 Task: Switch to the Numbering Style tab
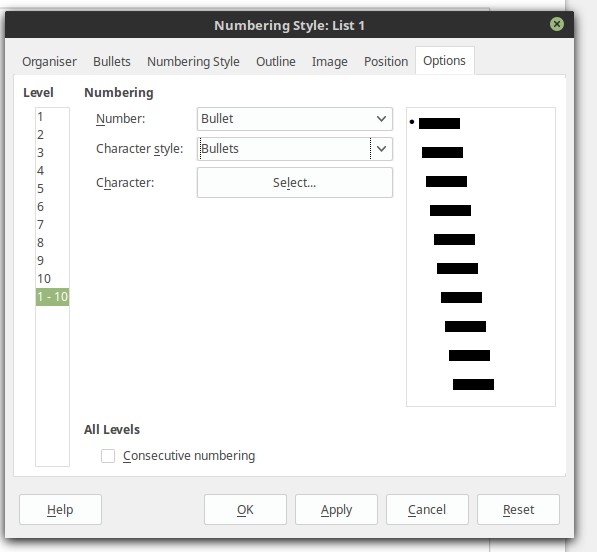[193, 62]
